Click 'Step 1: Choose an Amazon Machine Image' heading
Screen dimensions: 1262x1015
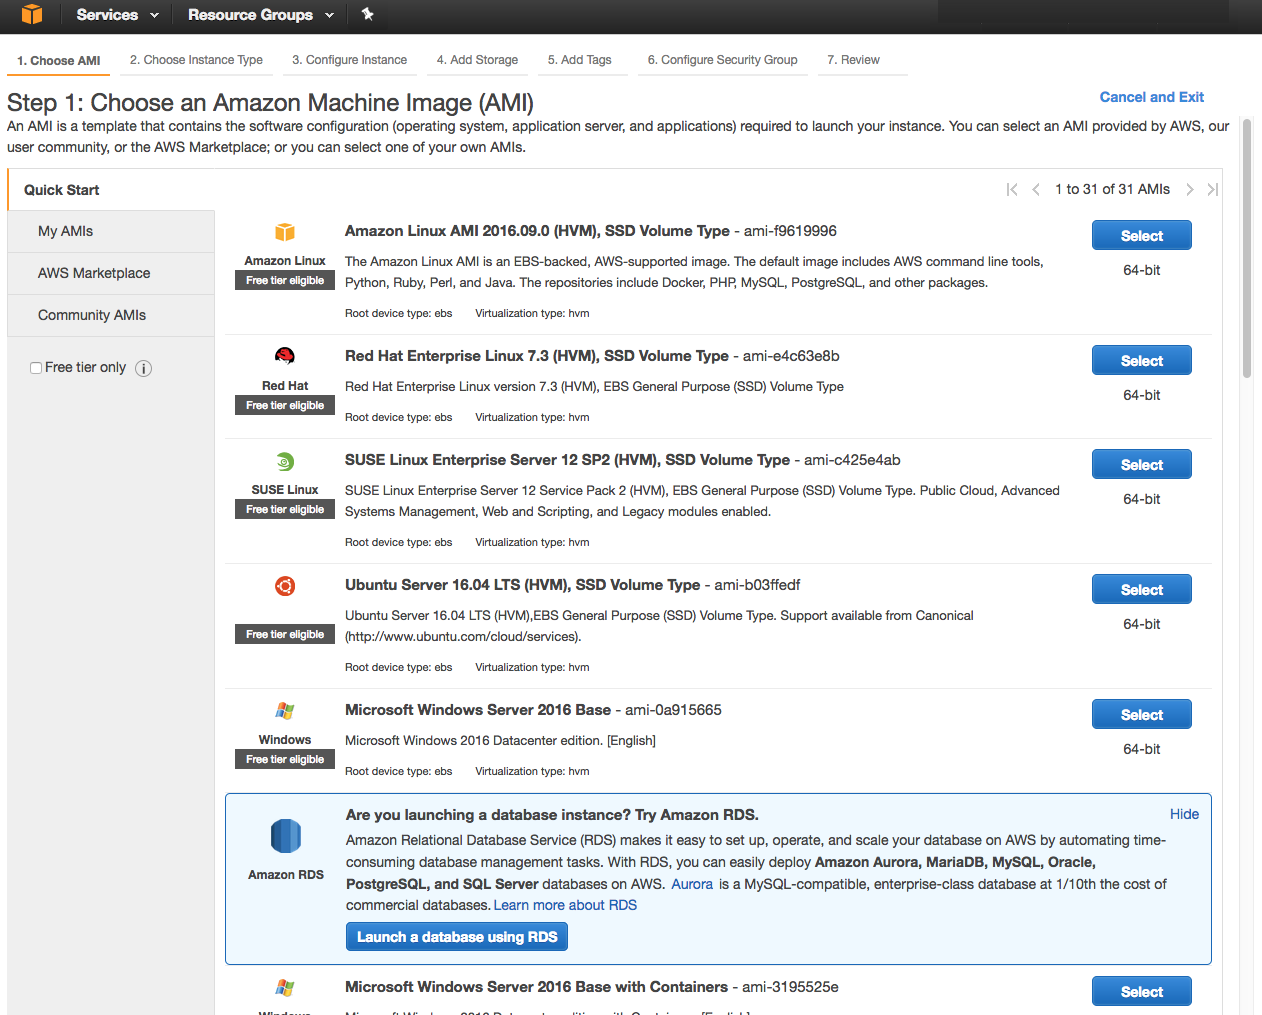270,103
